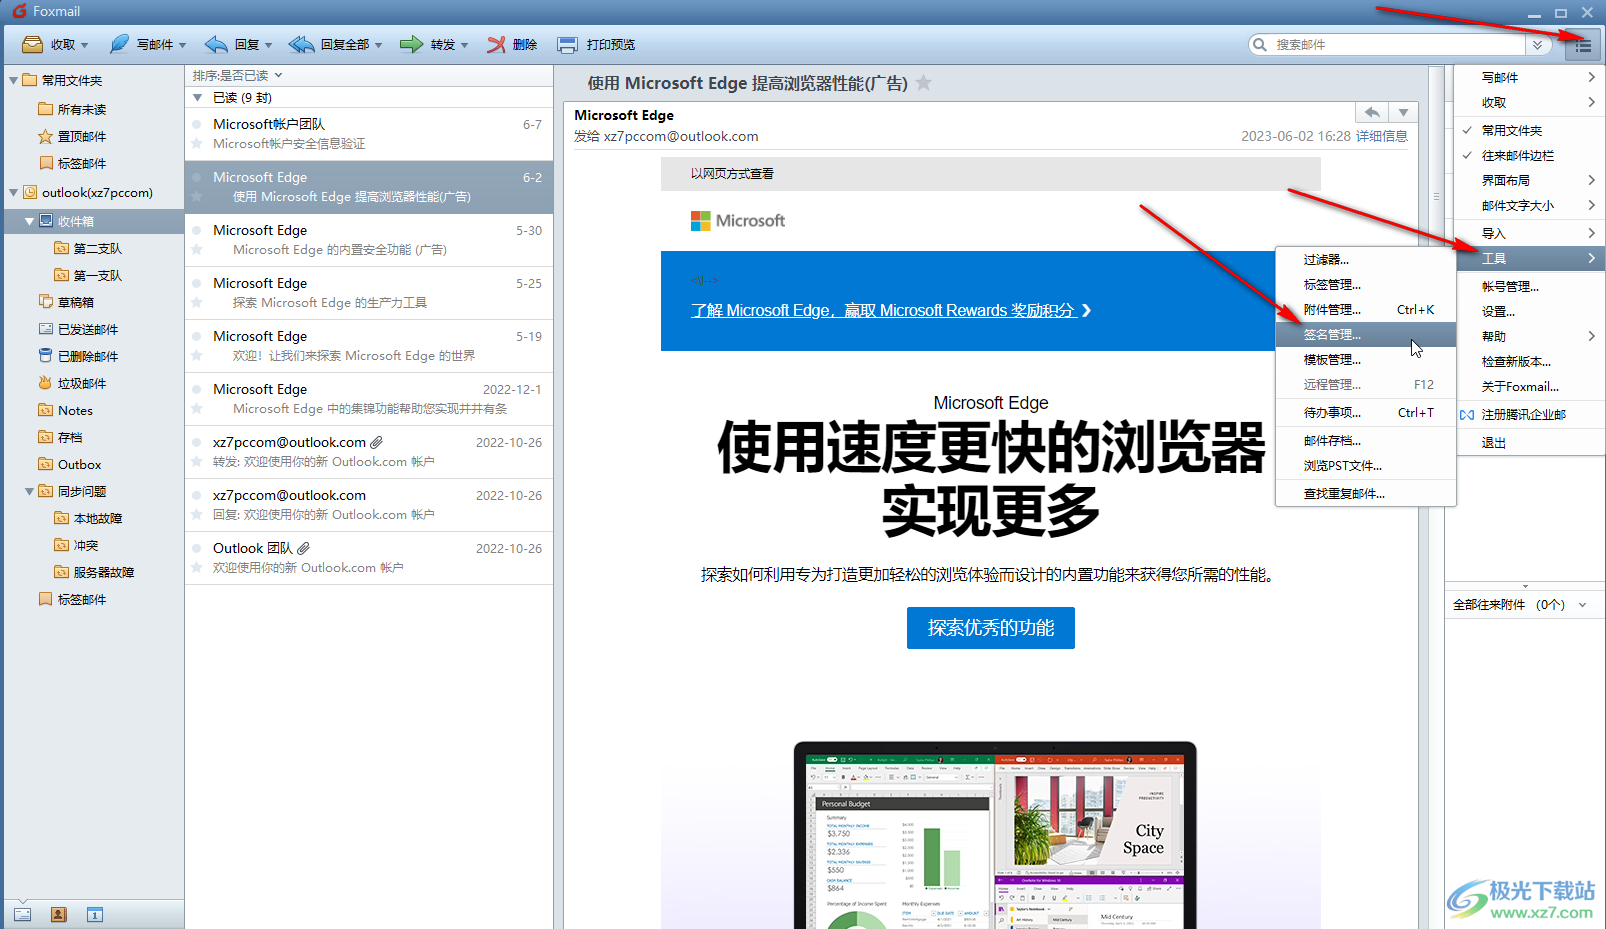Click the mail view icon at bottom-left
This screenshot has width=1606, height=929.
[x=23, y=914]
